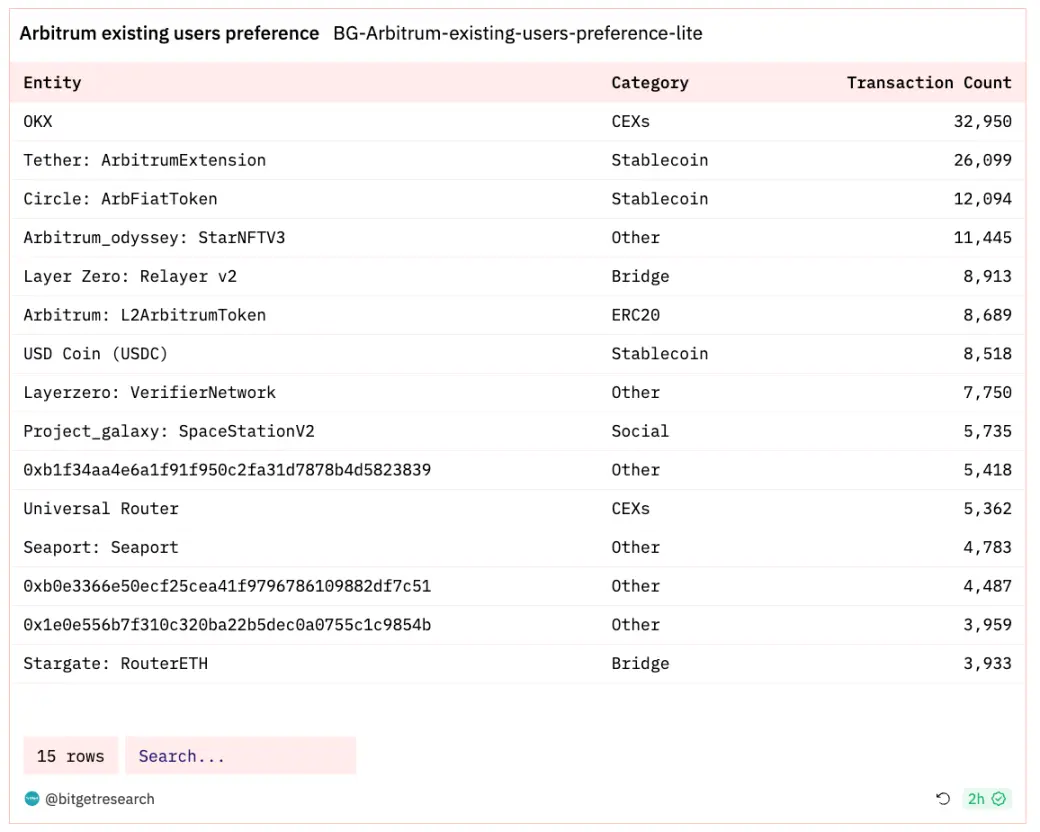Sort by the Category column header
The image size is (1040, 832).
click(x=650, y=83)
